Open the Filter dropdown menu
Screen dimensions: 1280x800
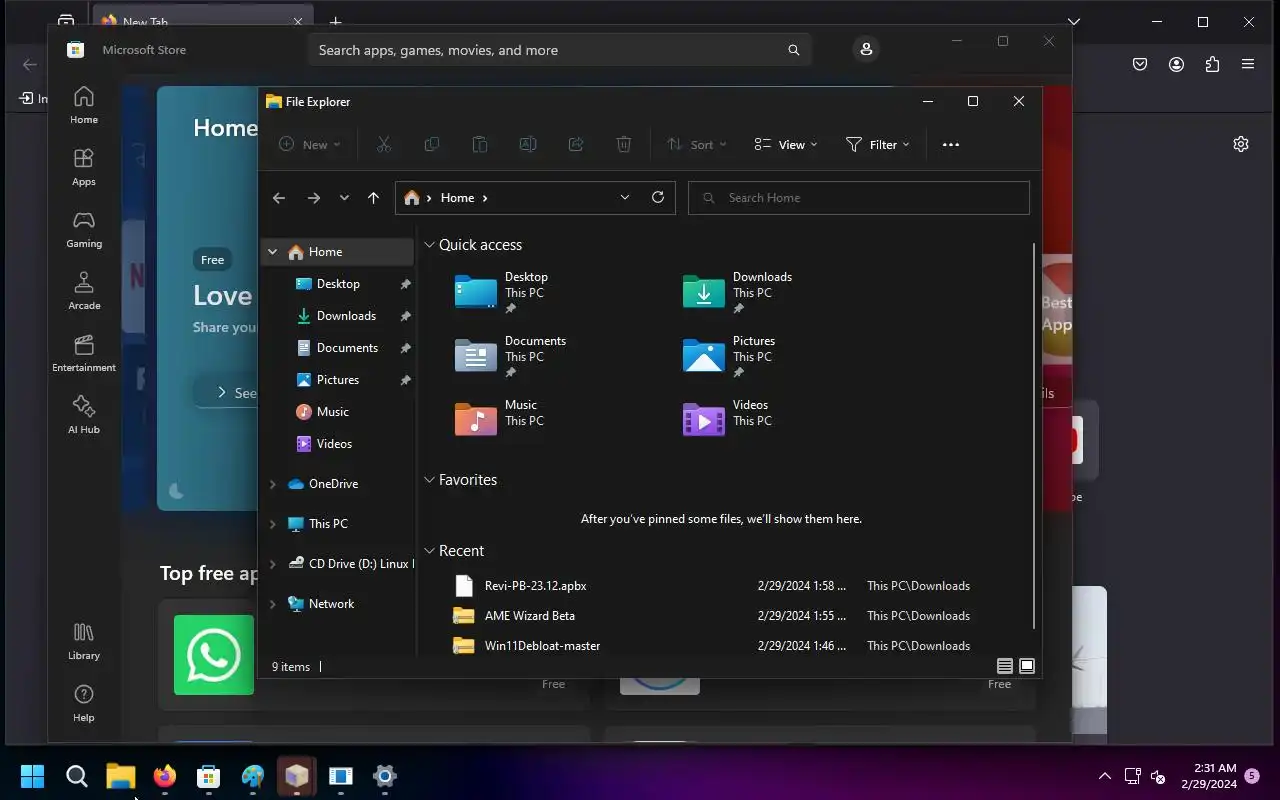pyautogui.click(x=878, y=144)
